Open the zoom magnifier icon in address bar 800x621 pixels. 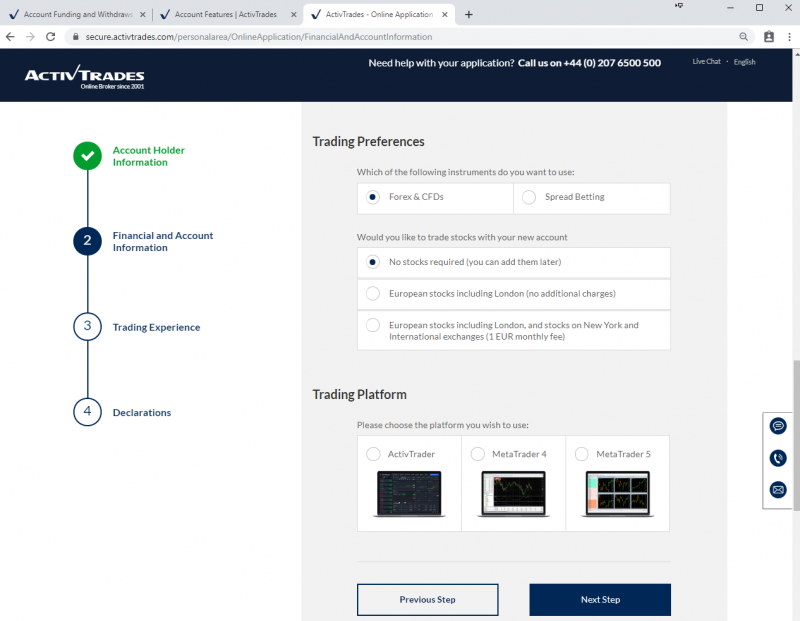pos(743,37)
